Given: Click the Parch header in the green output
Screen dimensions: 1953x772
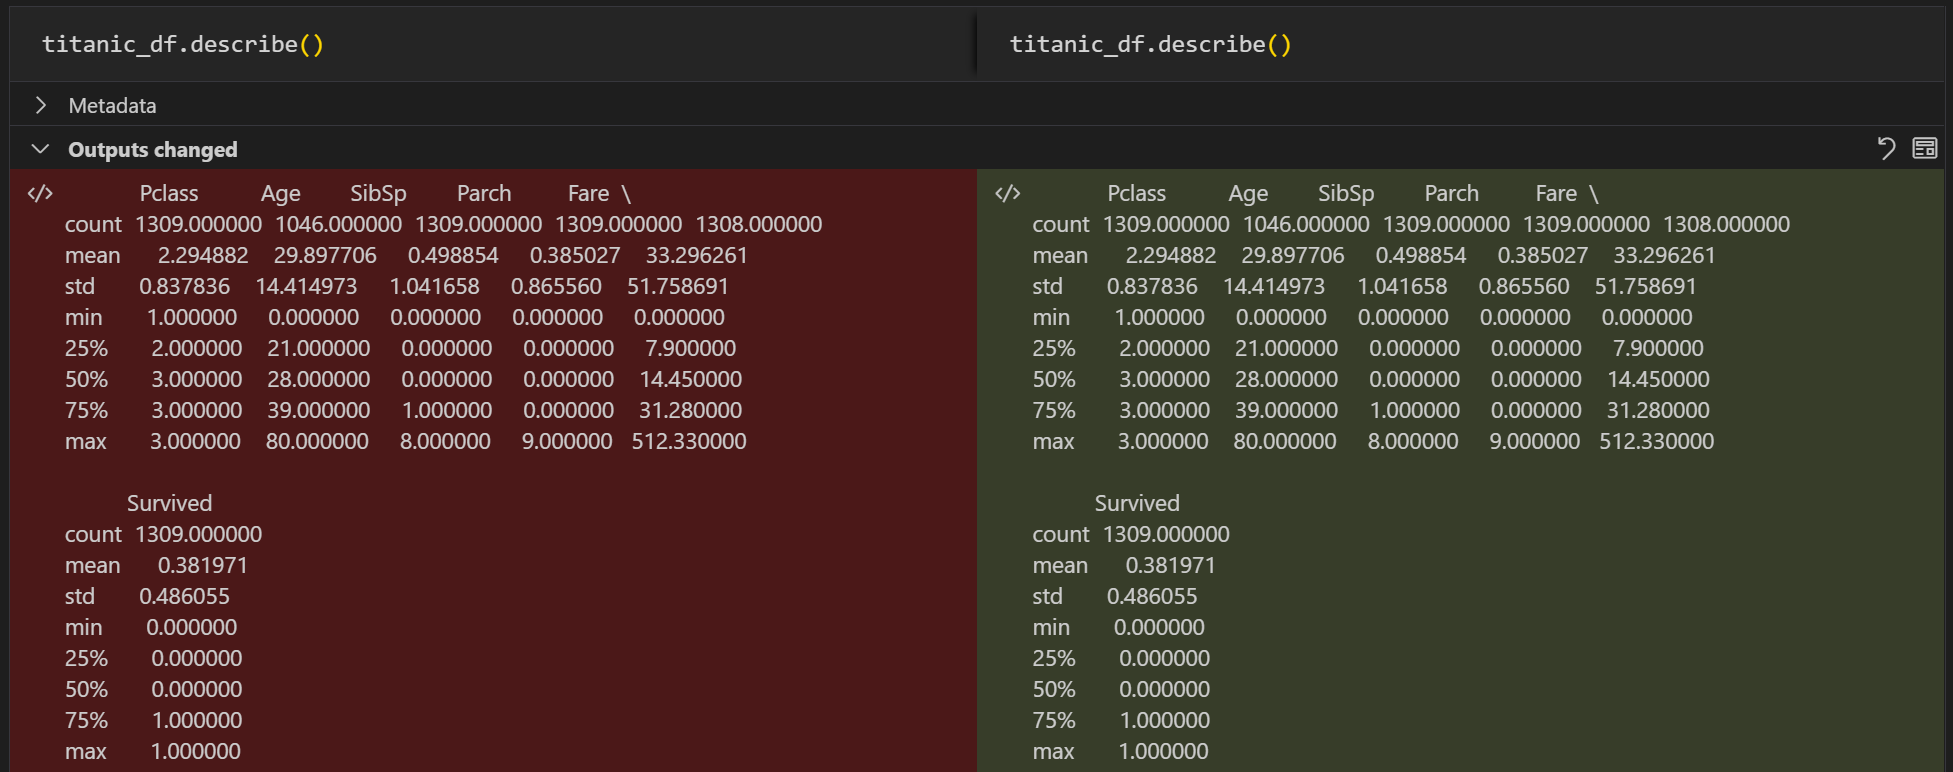Looking at the screenshot, I should point(1451,193).
